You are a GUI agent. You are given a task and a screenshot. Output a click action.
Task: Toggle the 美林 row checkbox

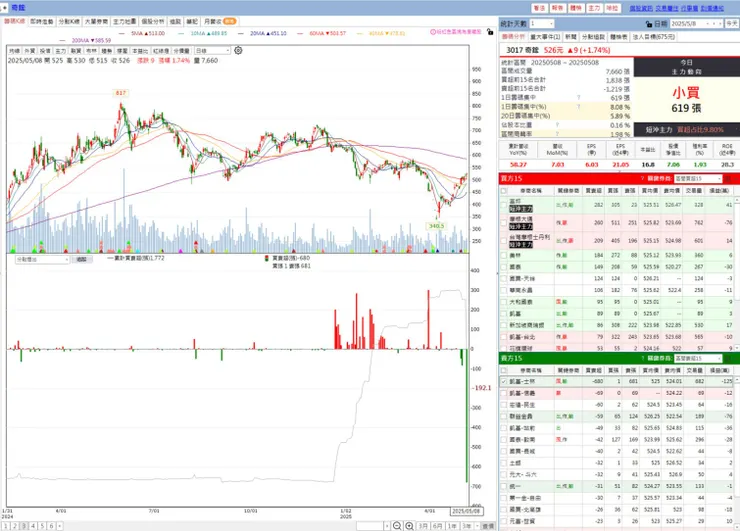tap(504, 255)
